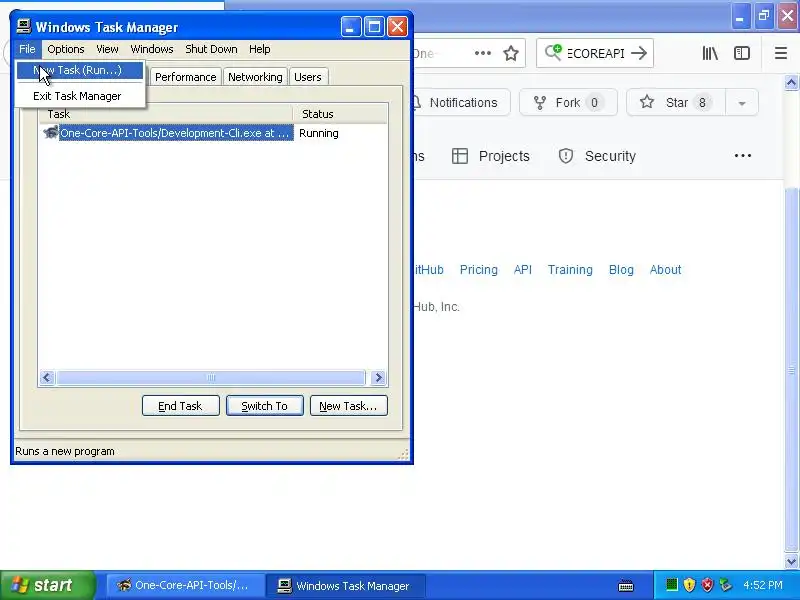Expand the Star dropdown arrow
800x600 pixels.
click(x=742, y=103)
